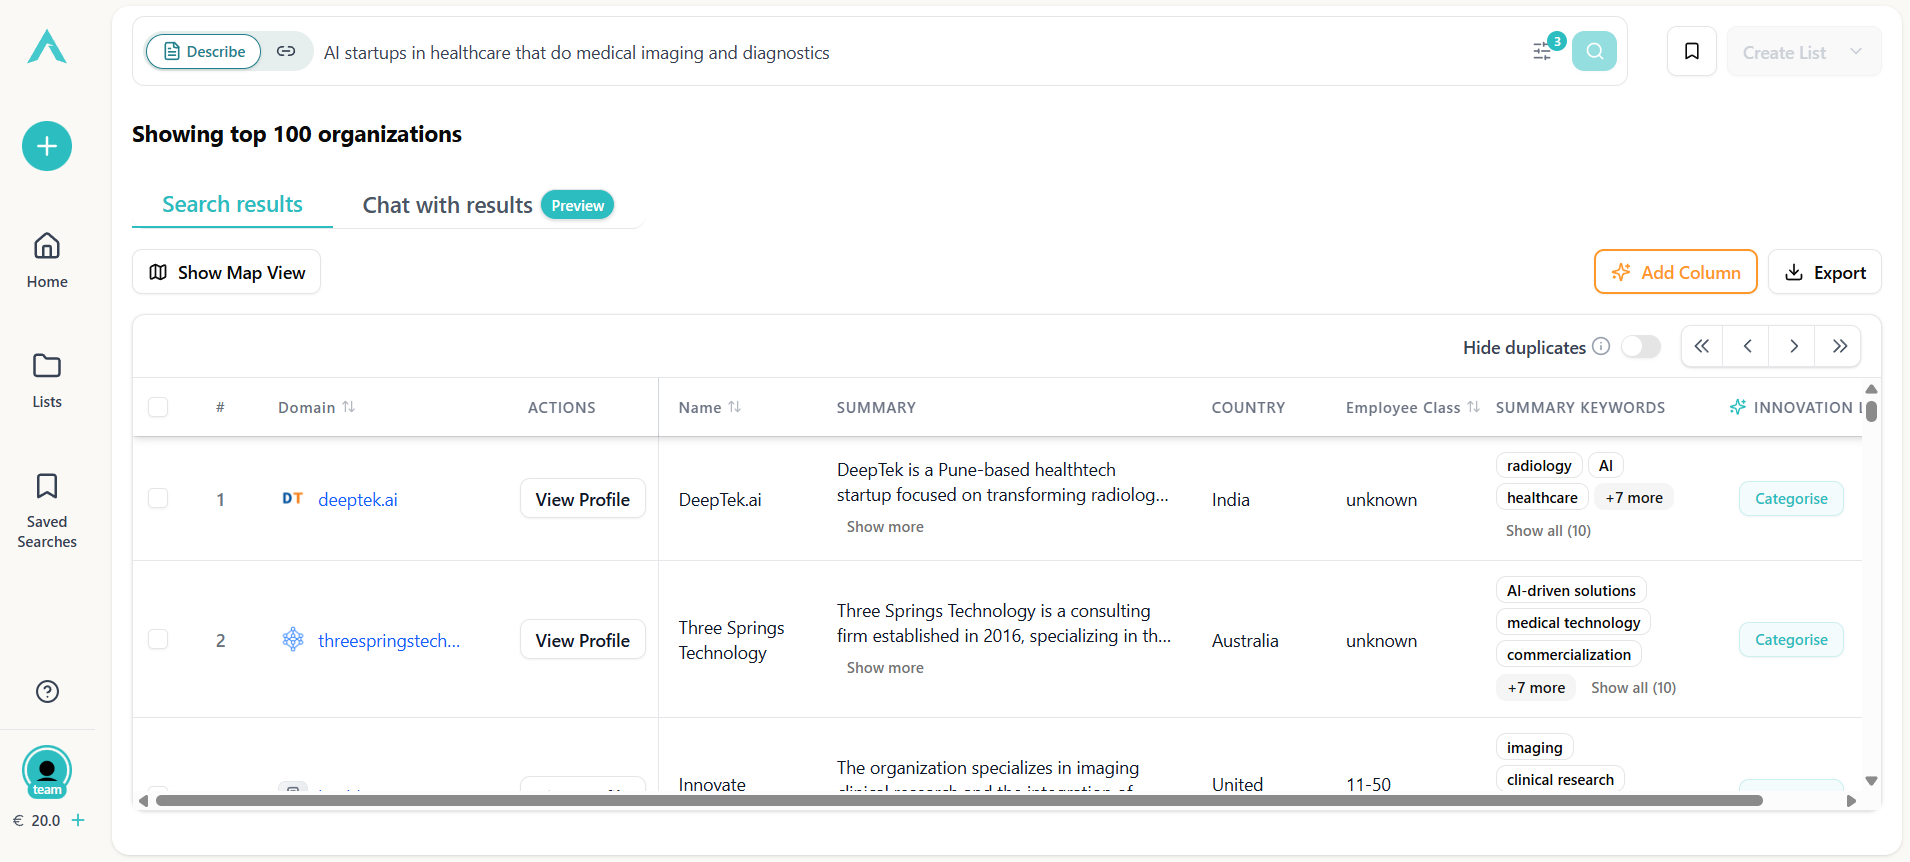Toggle Hide duplicates switch
Screen dimensions: 1910x862
[1640, 346]
